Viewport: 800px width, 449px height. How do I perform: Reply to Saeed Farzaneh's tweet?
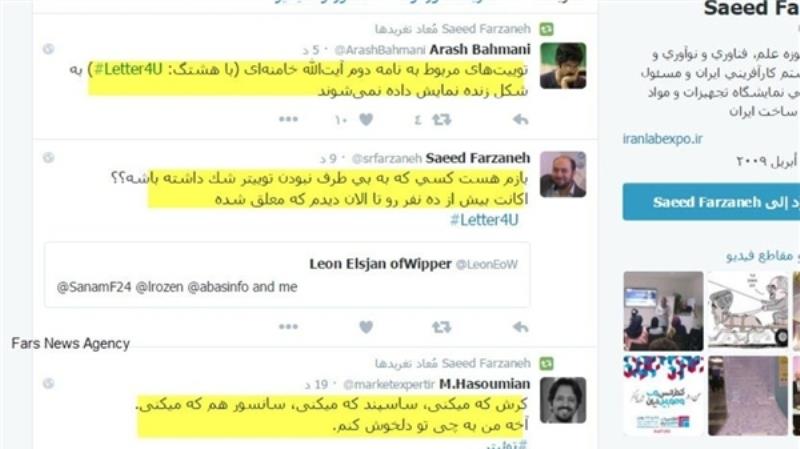tap(520, 327)
